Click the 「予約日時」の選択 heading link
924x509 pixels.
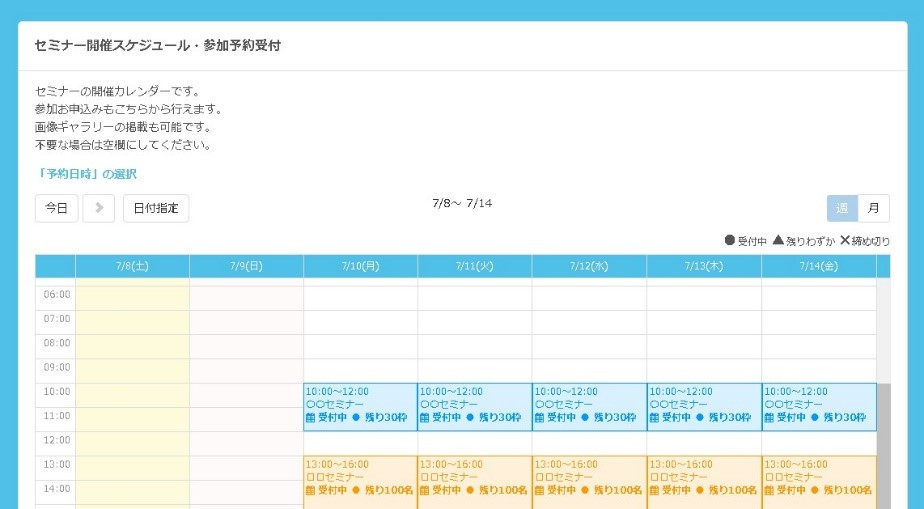[86, 174]
